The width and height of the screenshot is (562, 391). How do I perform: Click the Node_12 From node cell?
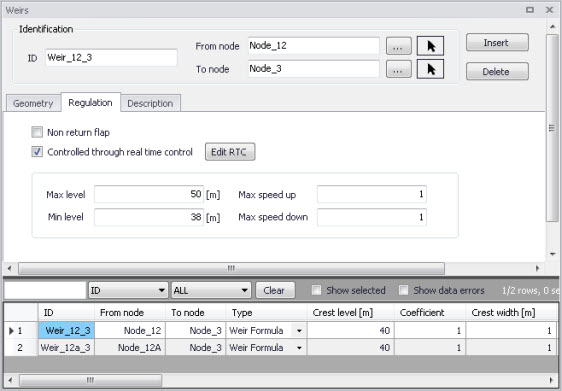pyautogui.click(x=130, y=330)
